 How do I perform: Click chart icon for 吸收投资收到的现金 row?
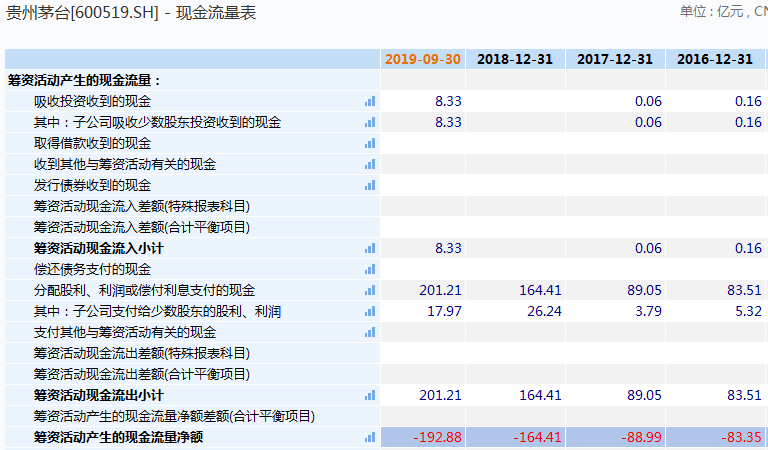click(x=370, y=101)
